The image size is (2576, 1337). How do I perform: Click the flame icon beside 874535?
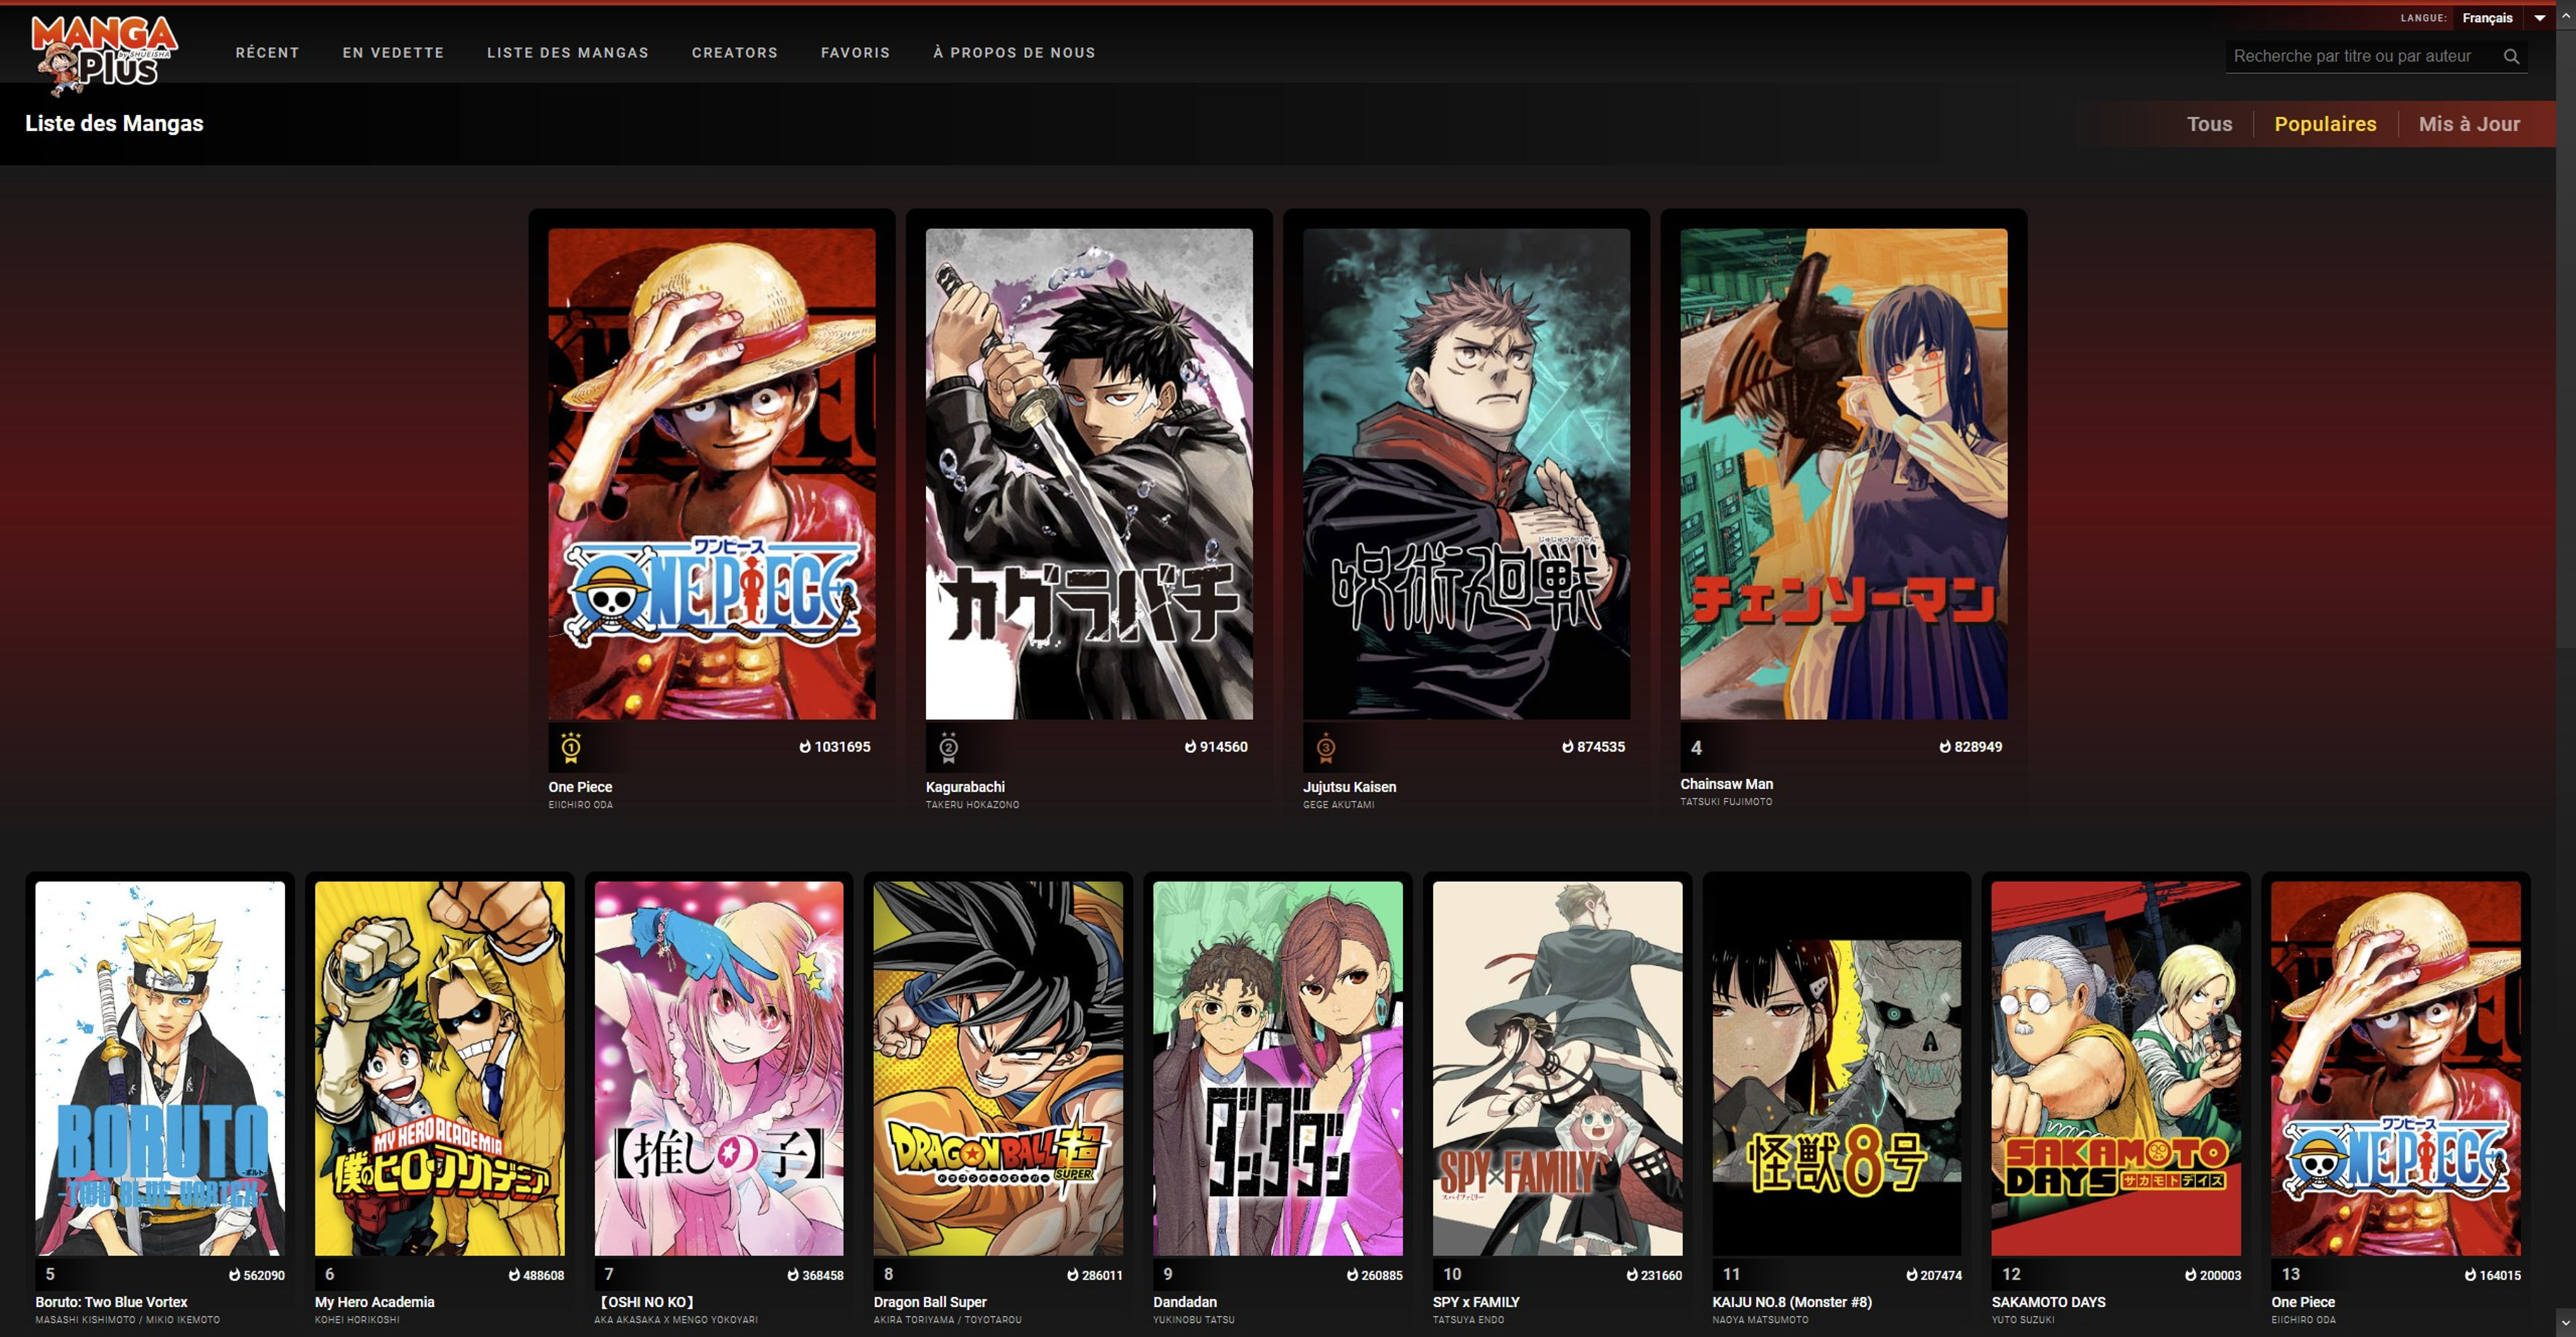click(x=1567, y=747)
